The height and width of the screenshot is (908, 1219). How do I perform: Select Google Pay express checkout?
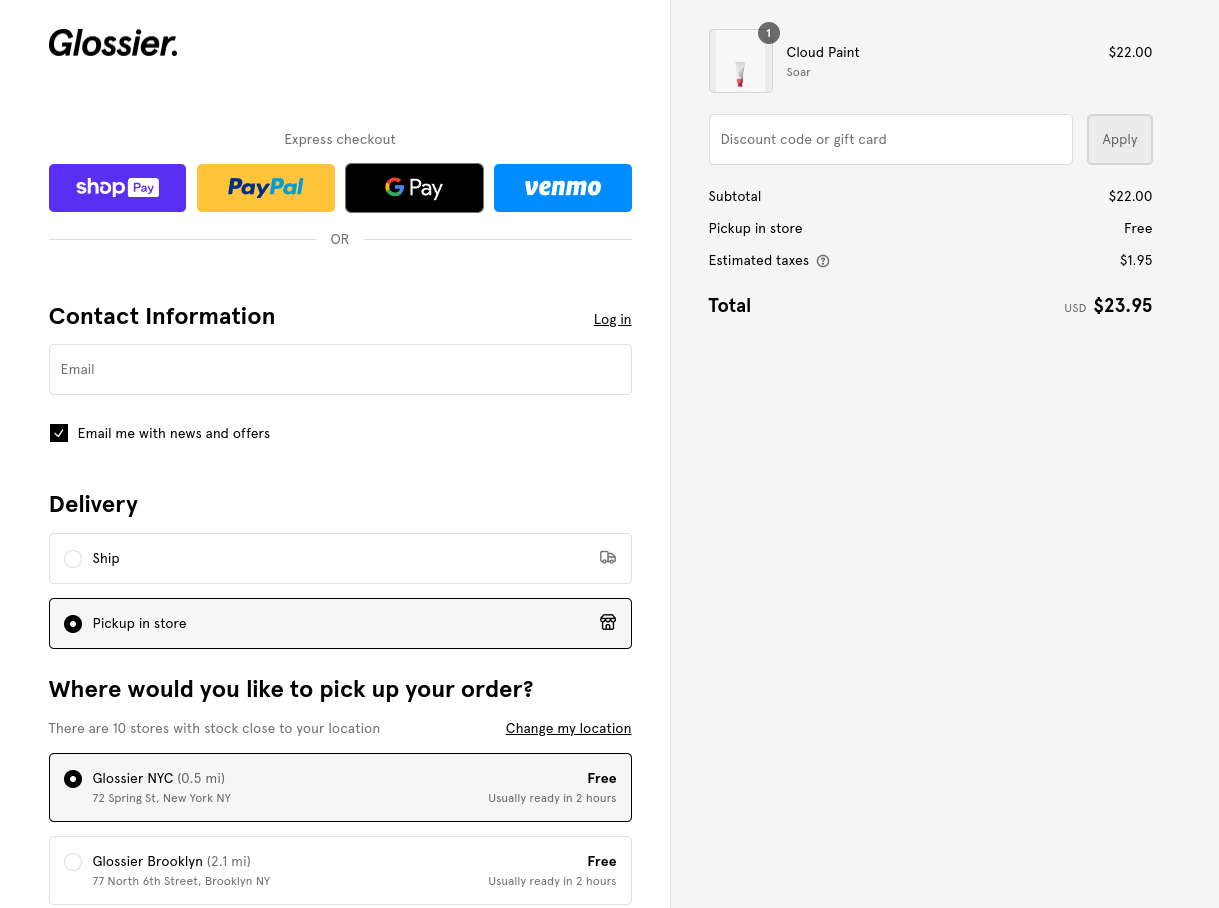tap(414, 188)
